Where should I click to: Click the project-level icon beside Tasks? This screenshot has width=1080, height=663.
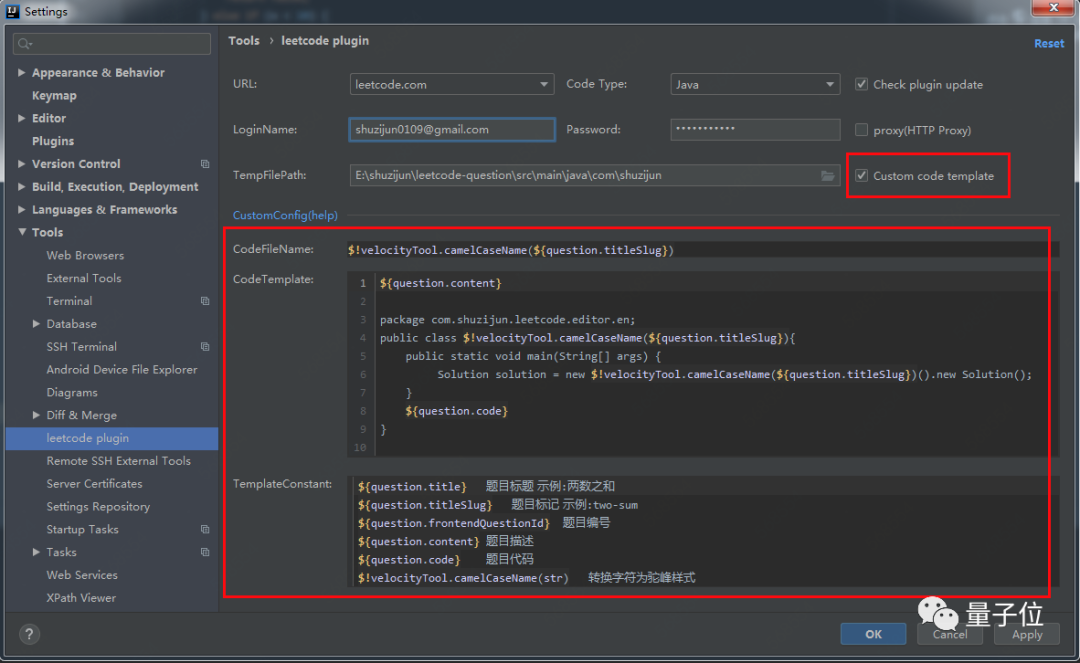pos(205,553)
